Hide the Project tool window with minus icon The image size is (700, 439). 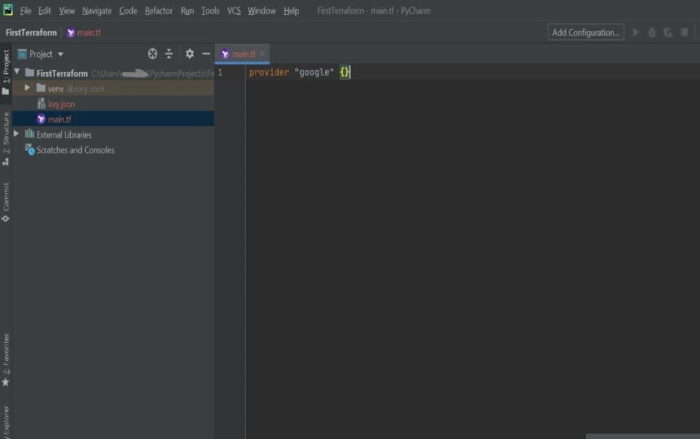click(206, 54)
